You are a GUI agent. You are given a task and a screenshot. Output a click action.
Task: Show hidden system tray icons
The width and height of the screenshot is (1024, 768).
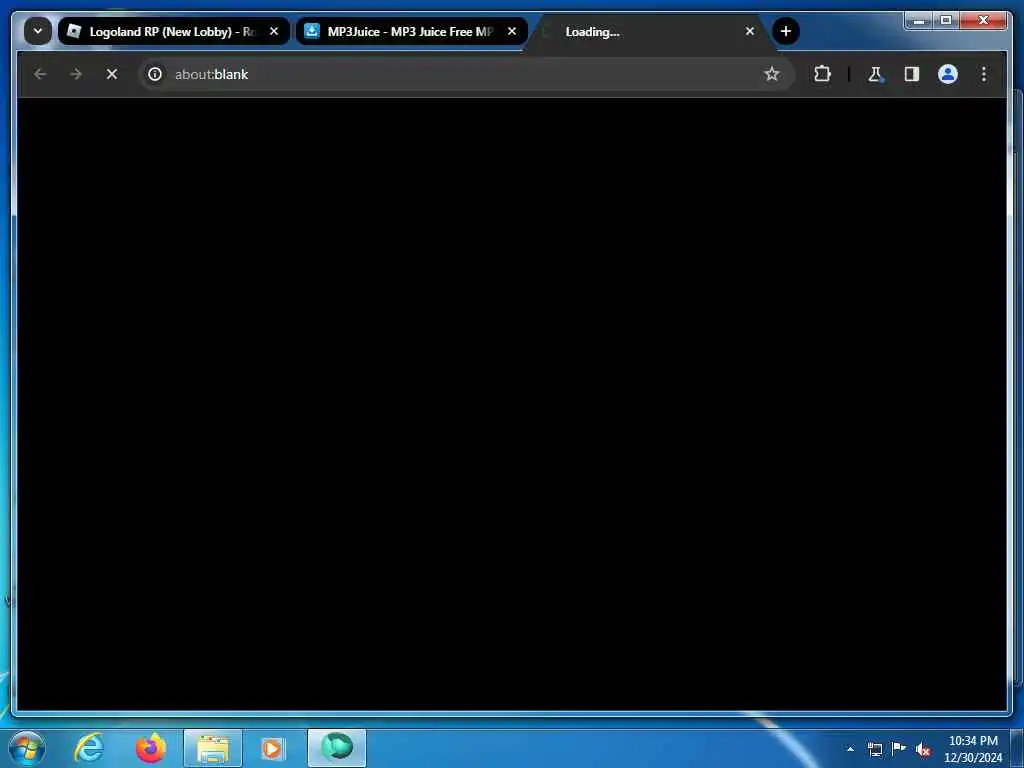coord(850,749)
